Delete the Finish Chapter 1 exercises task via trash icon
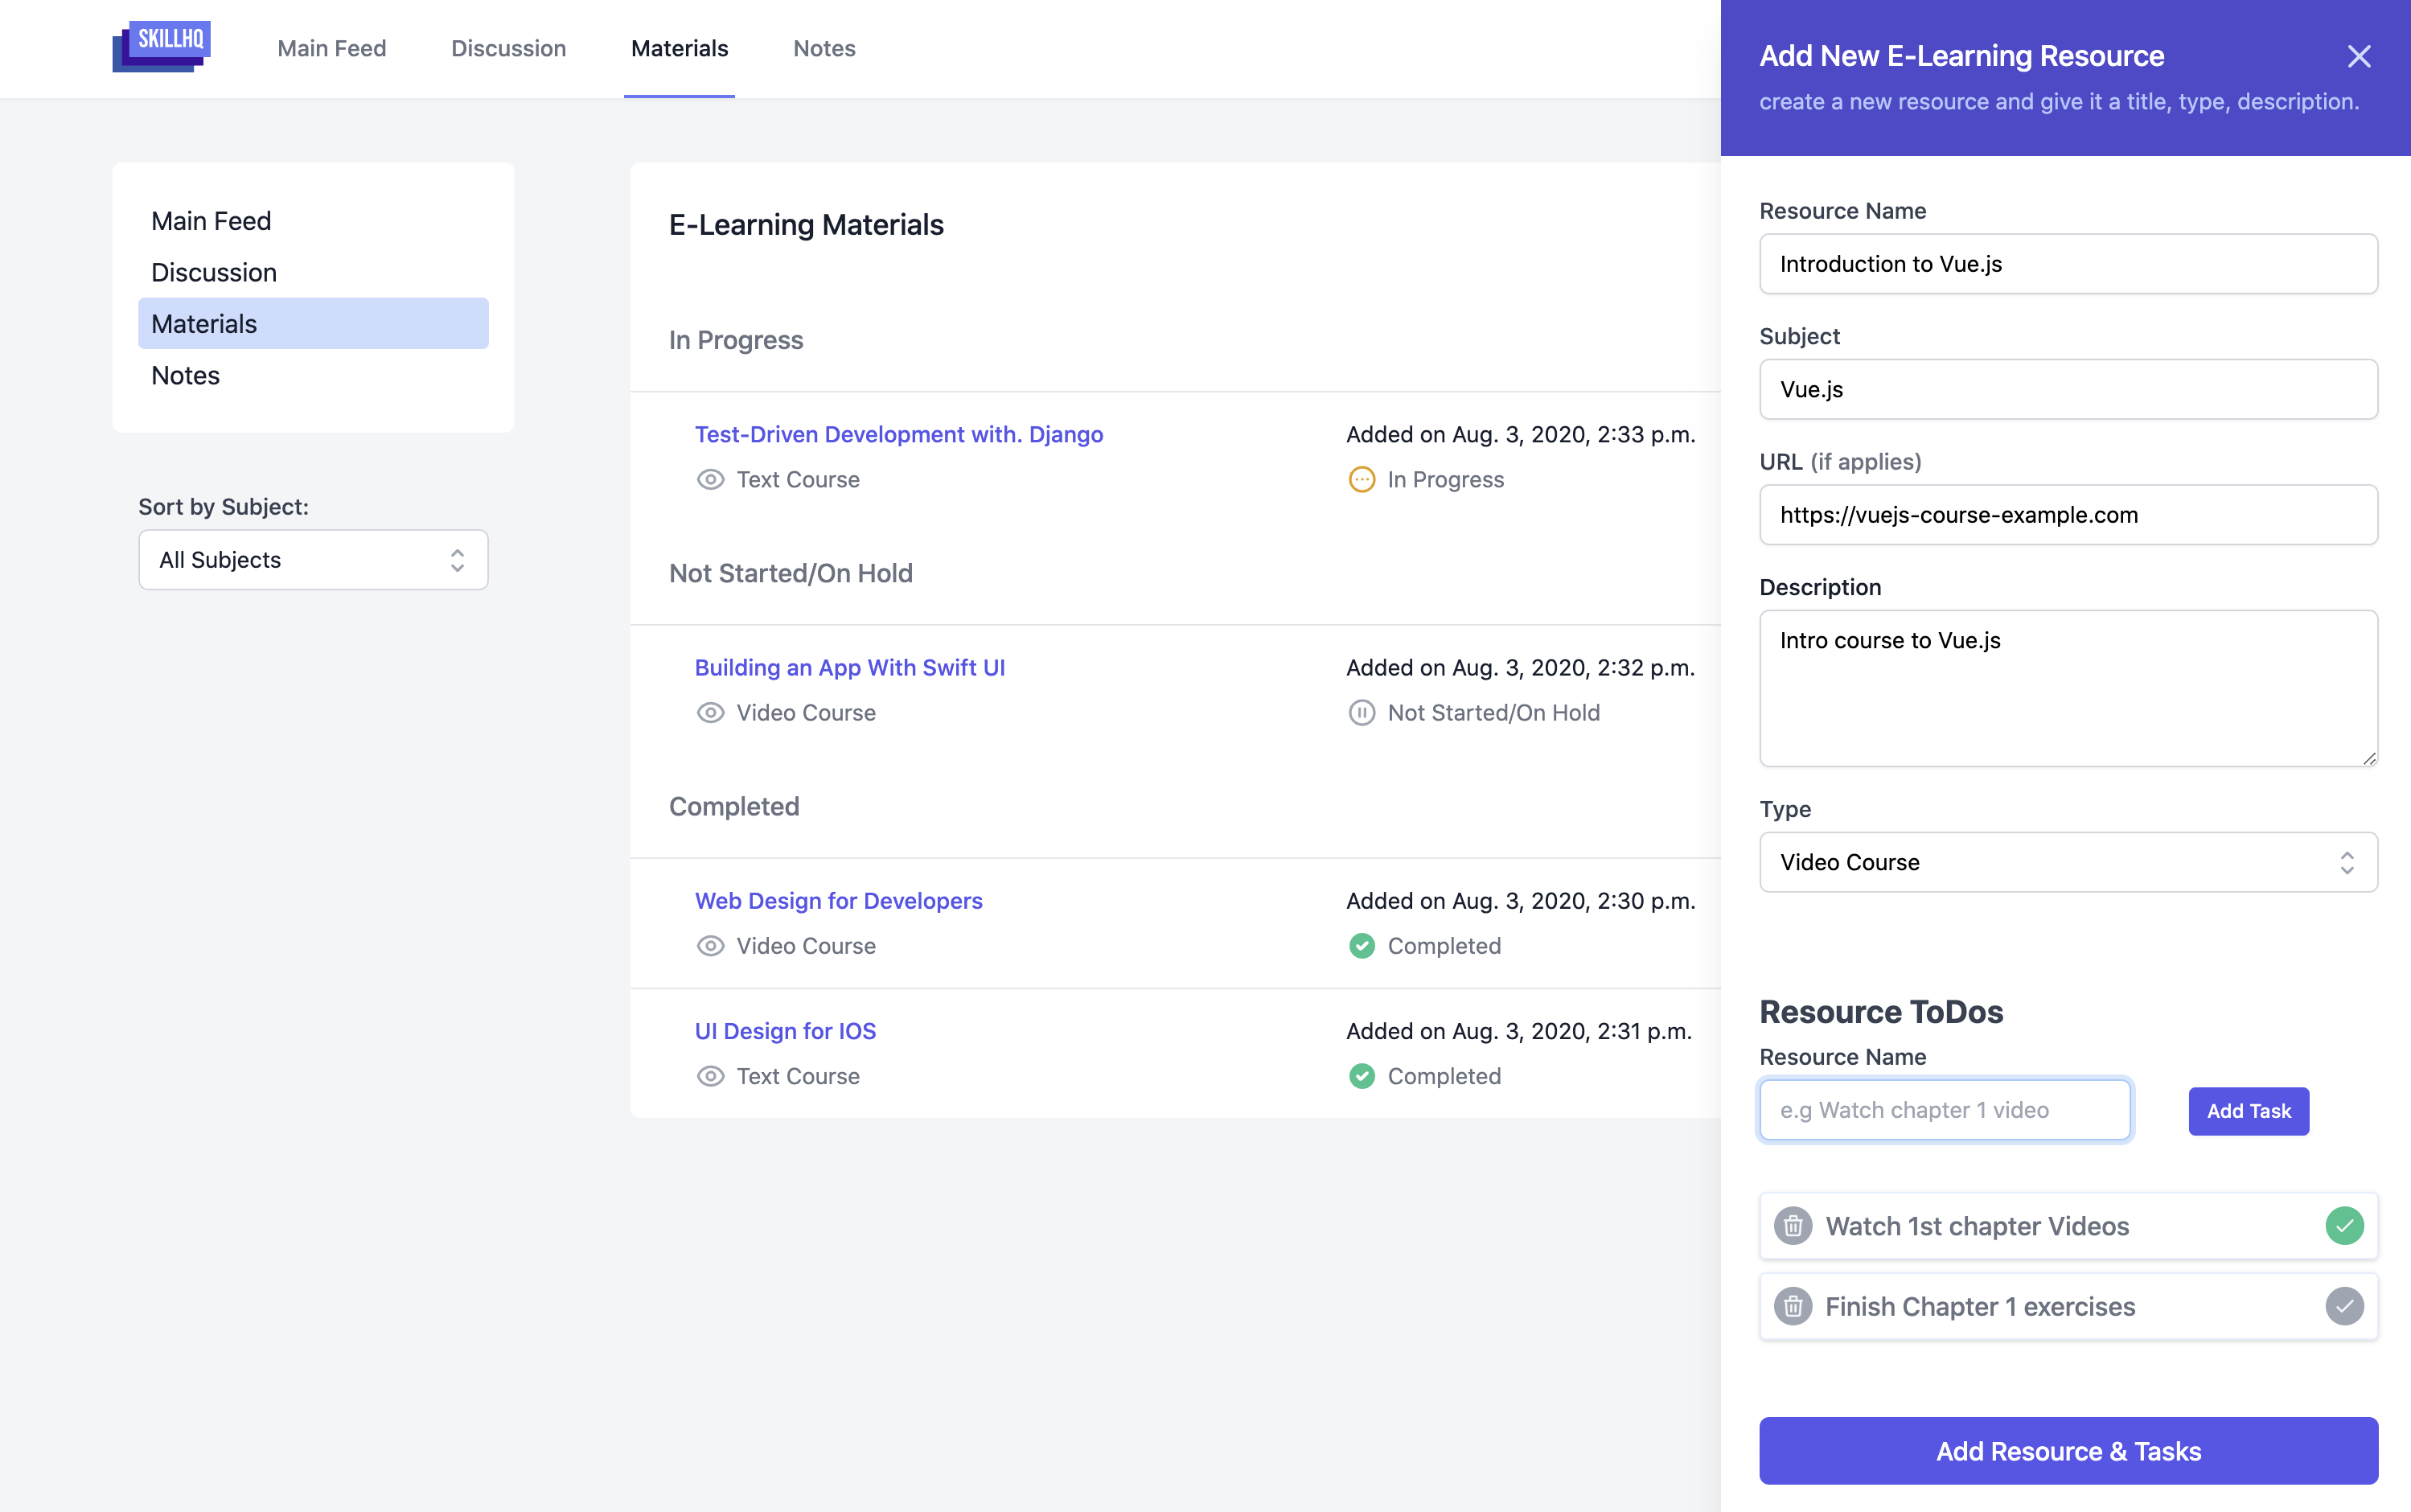 click(x=1793, y=1306)
